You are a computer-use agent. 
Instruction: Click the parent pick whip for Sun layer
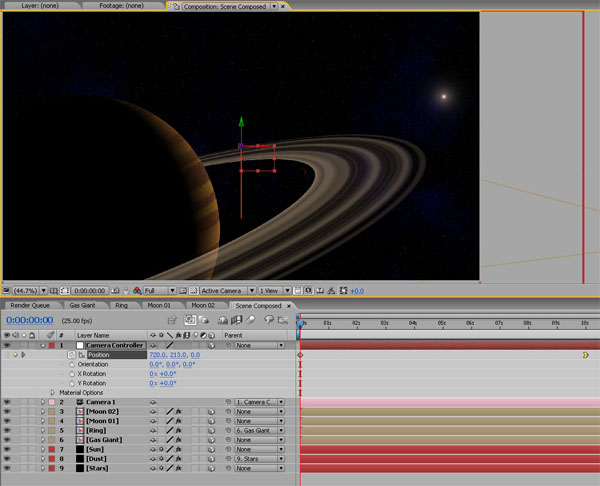227,449
